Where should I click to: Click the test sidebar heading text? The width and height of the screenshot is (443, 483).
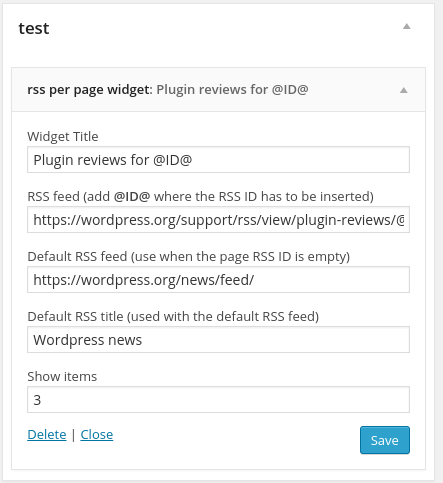coord(34,28)
